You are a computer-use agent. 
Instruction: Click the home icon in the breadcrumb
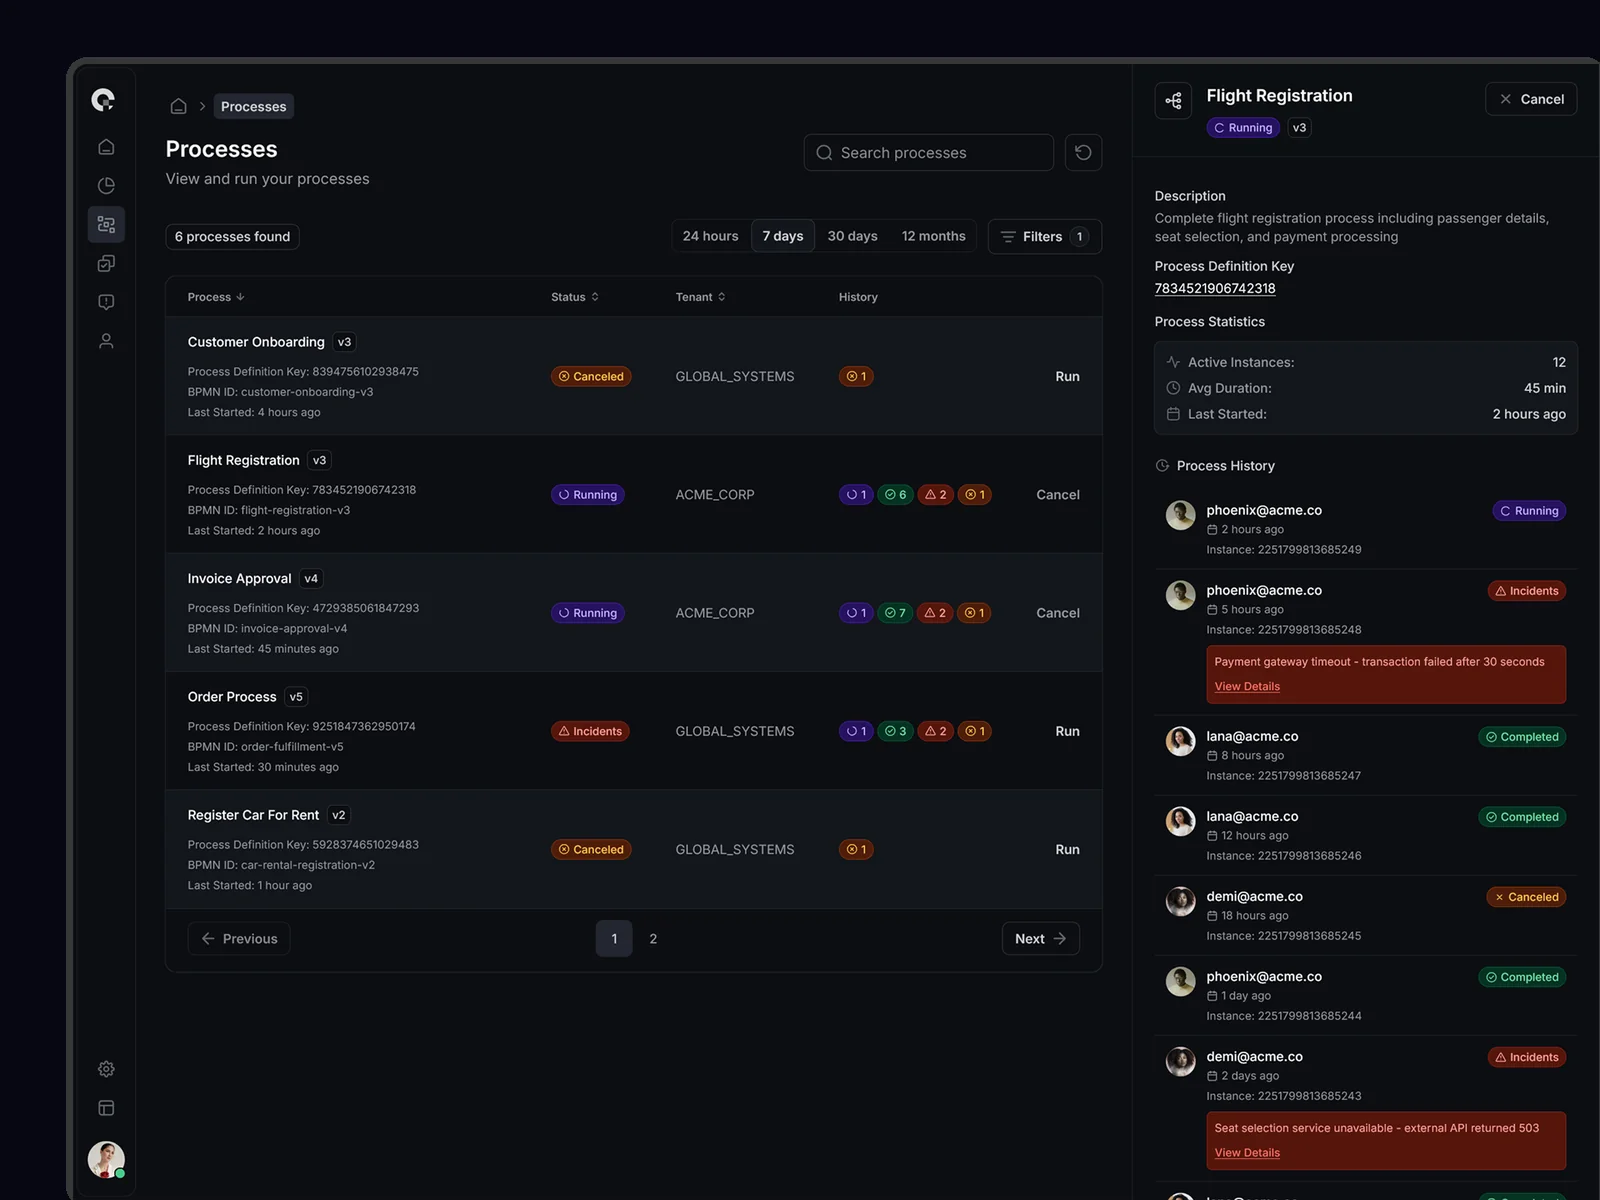(178, 106)
